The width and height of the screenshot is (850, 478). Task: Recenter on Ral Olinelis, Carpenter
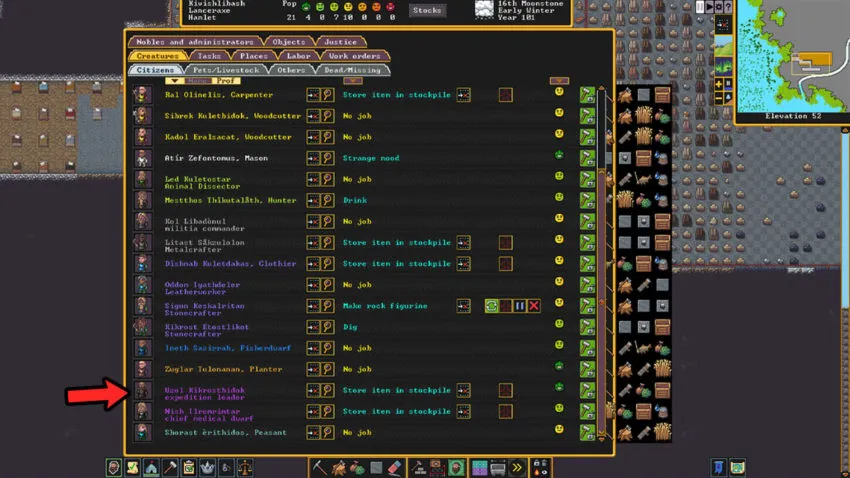tap(313, 95)
